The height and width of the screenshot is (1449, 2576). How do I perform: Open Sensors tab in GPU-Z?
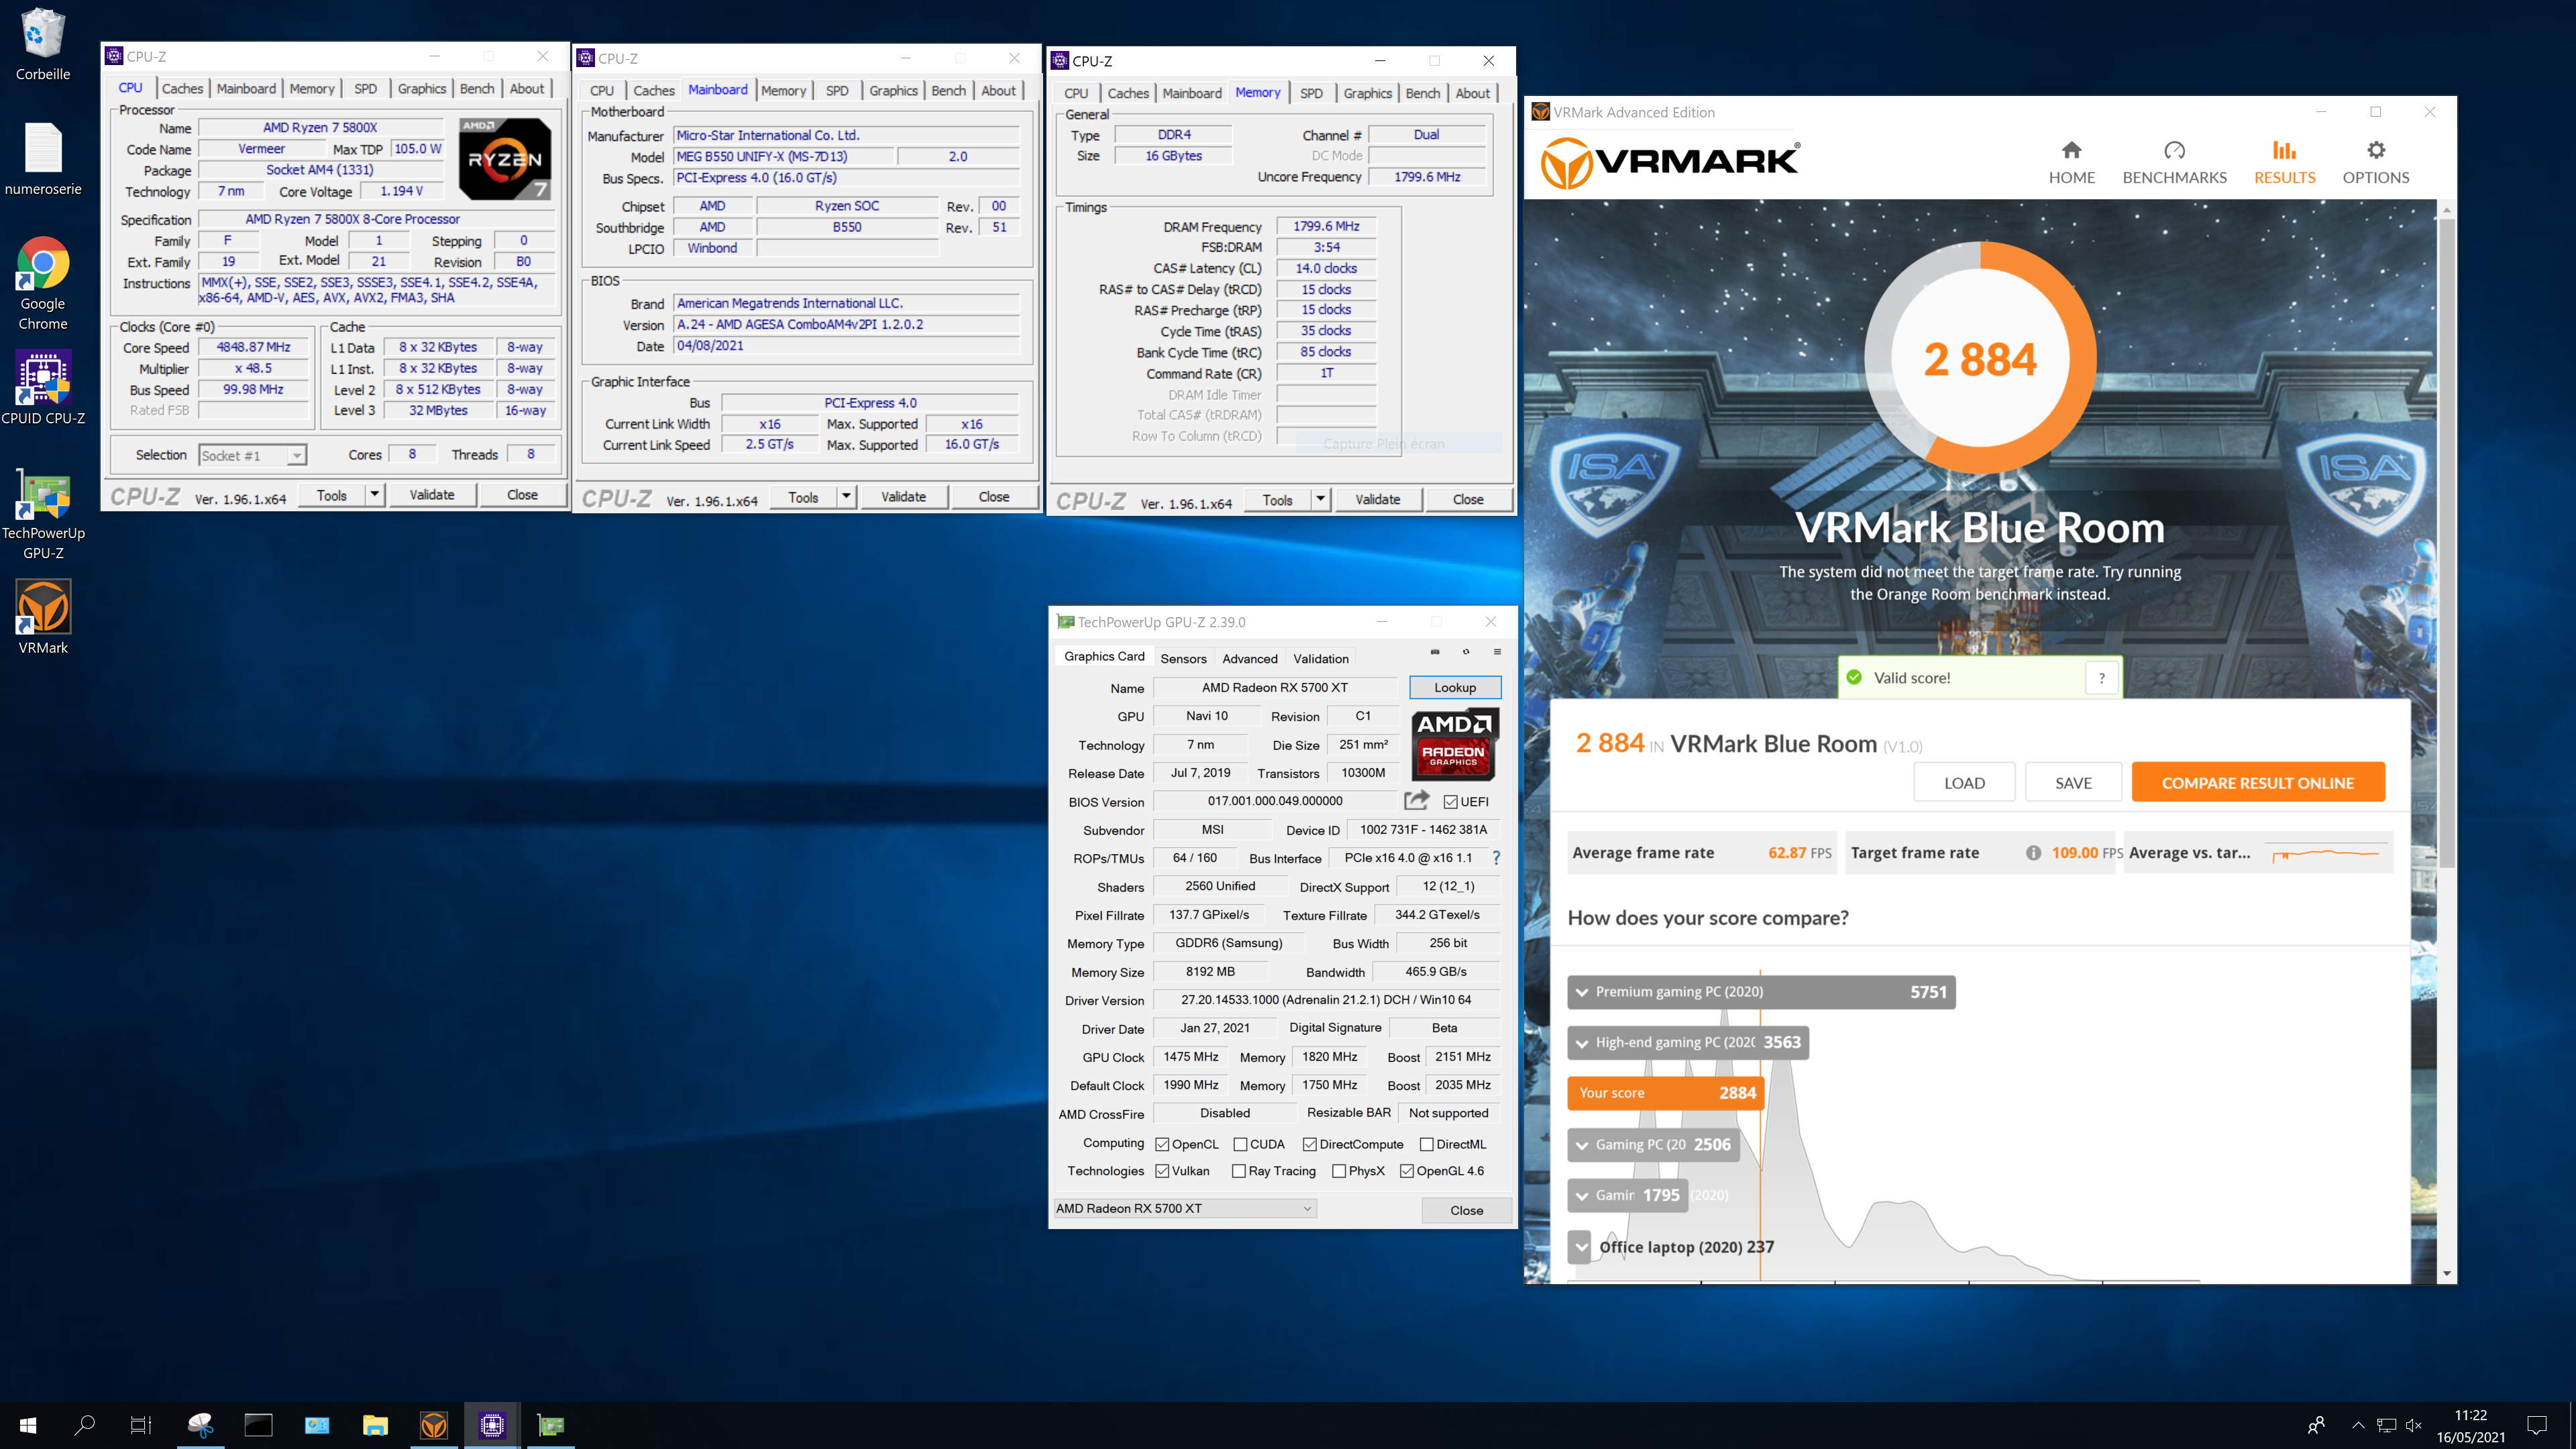(x=1183, y=658)
